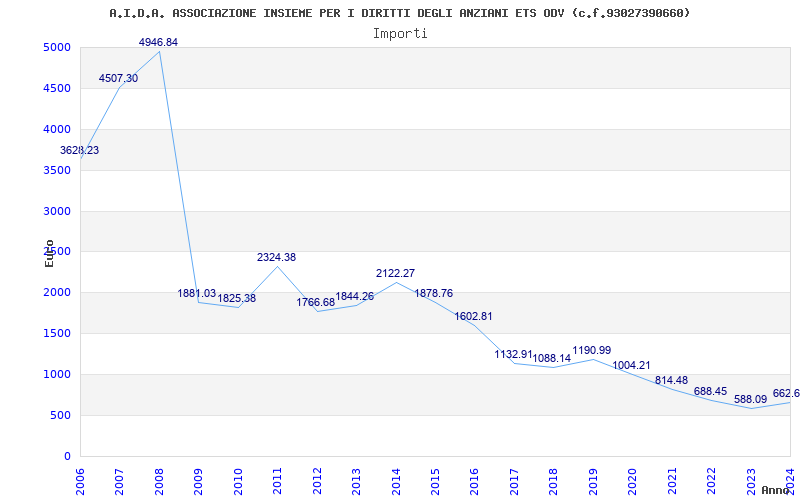The height and width of the screenshot is (500, 800).
Task: Click the 3628.23 value label
Action: coord(80,150)
